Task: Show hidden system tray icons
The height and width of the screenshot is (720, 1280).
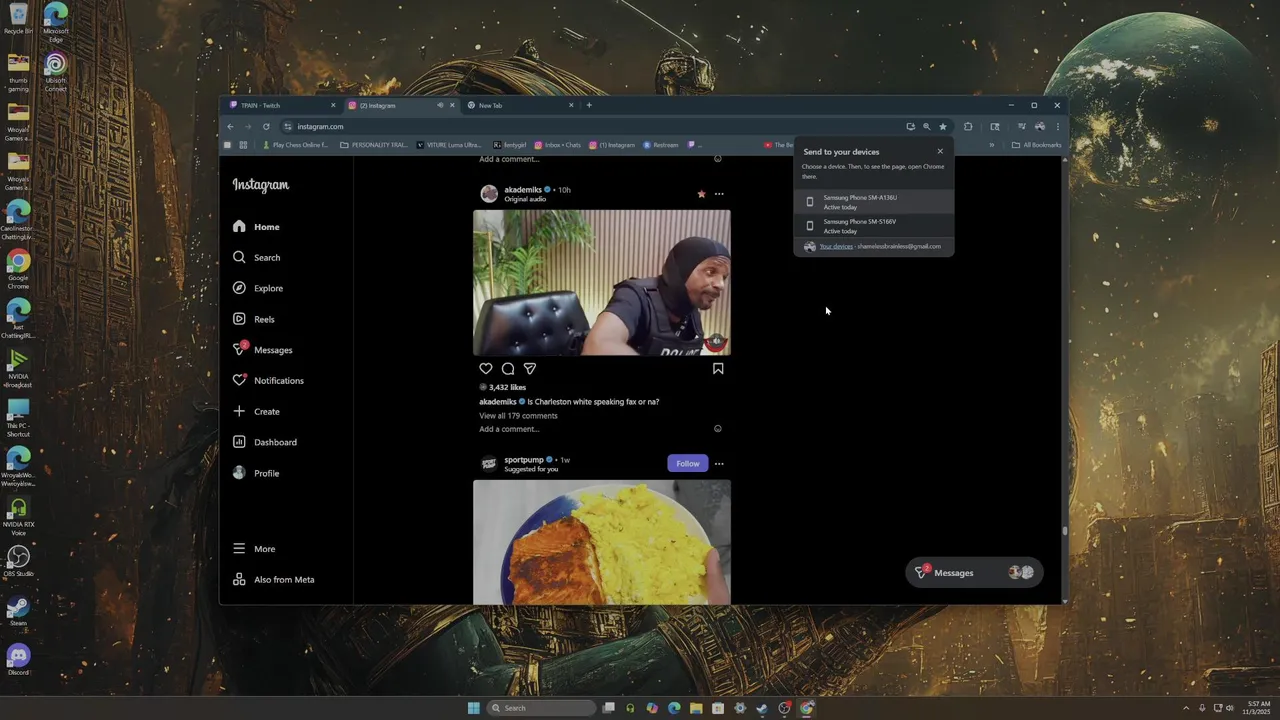Action: [x=1186, y=708]
